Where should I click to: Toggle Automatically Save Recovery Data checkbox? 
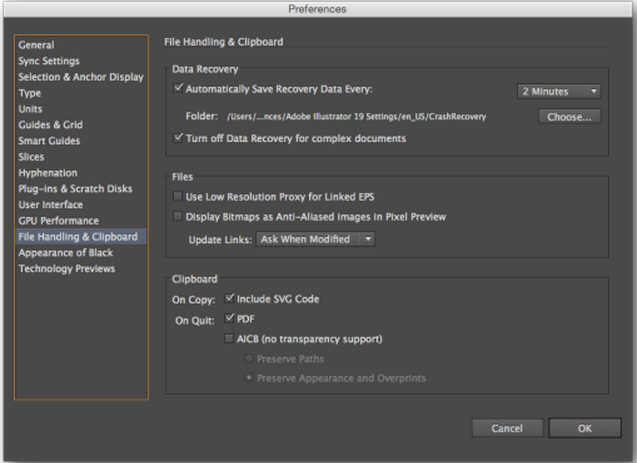click(x=179, y=89)
